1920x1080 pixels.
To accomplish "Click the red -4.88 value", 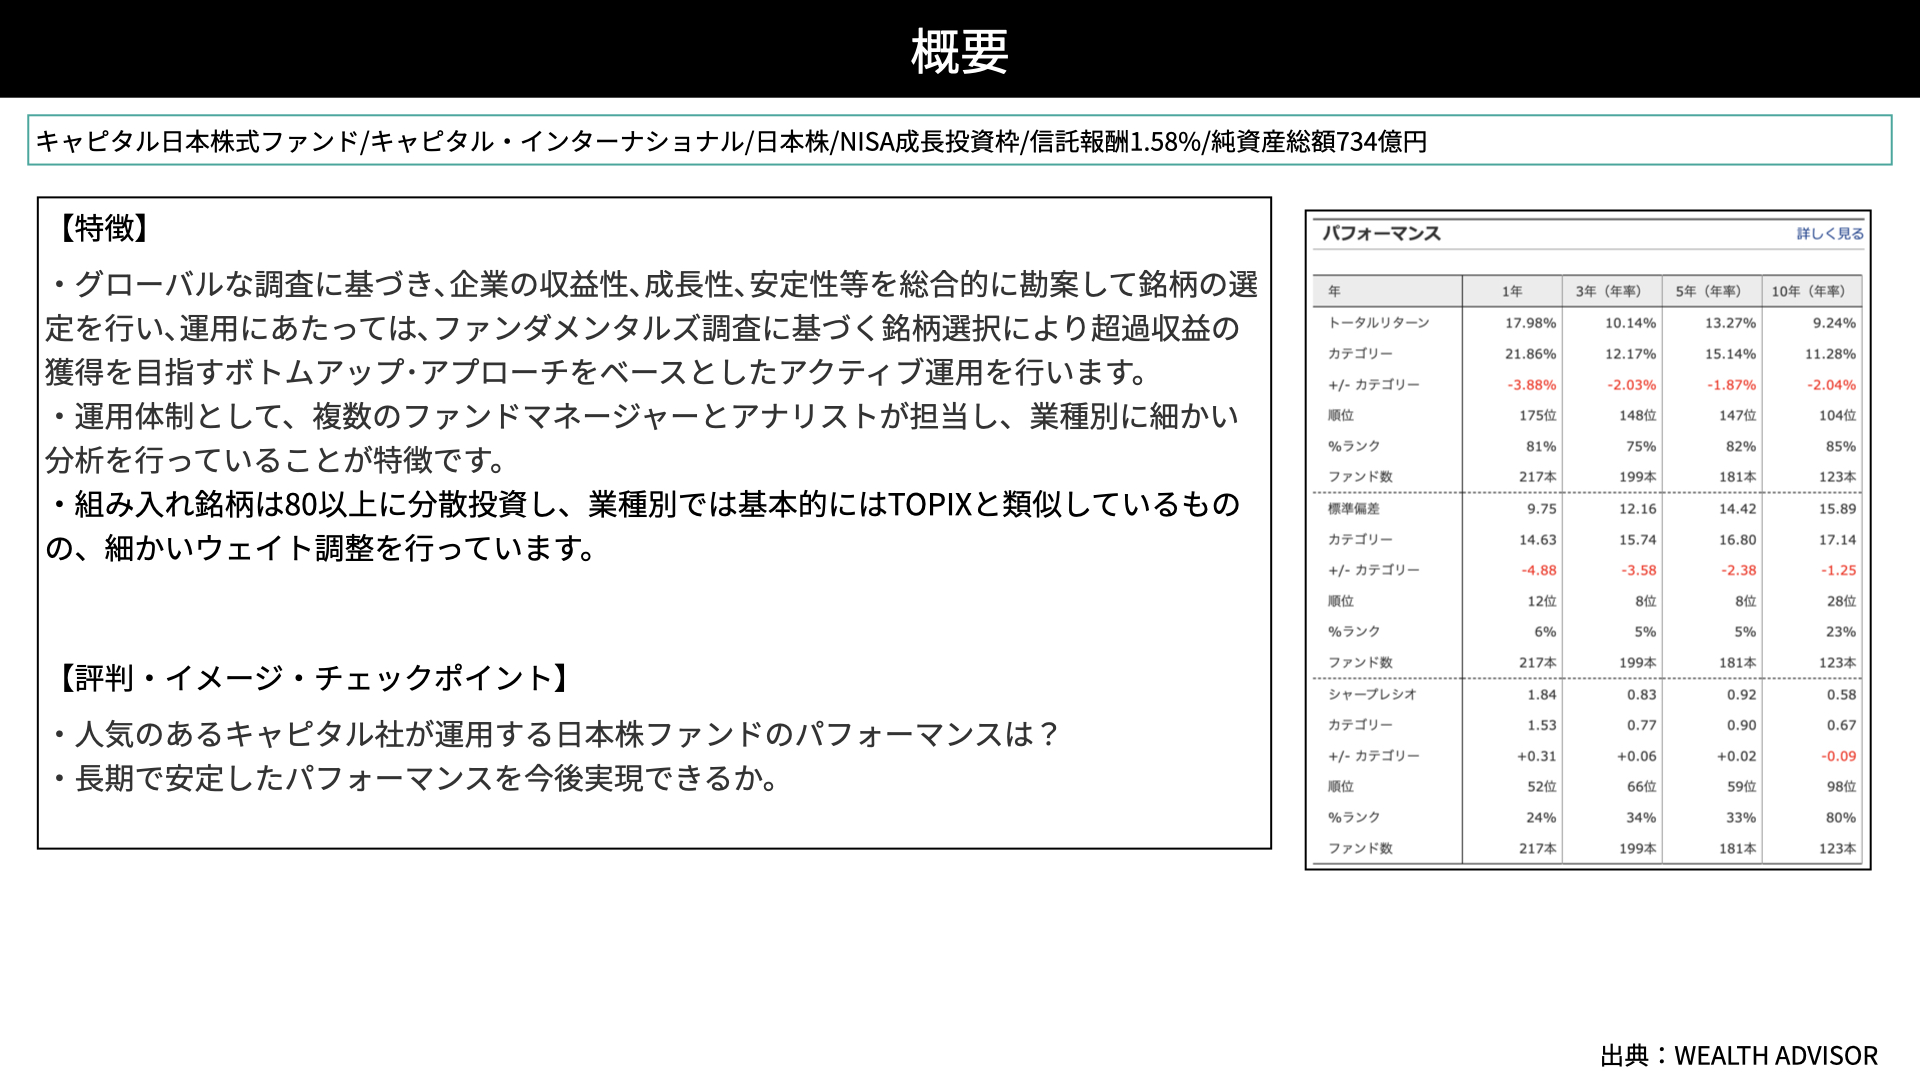I will [x=1539, y=570].
